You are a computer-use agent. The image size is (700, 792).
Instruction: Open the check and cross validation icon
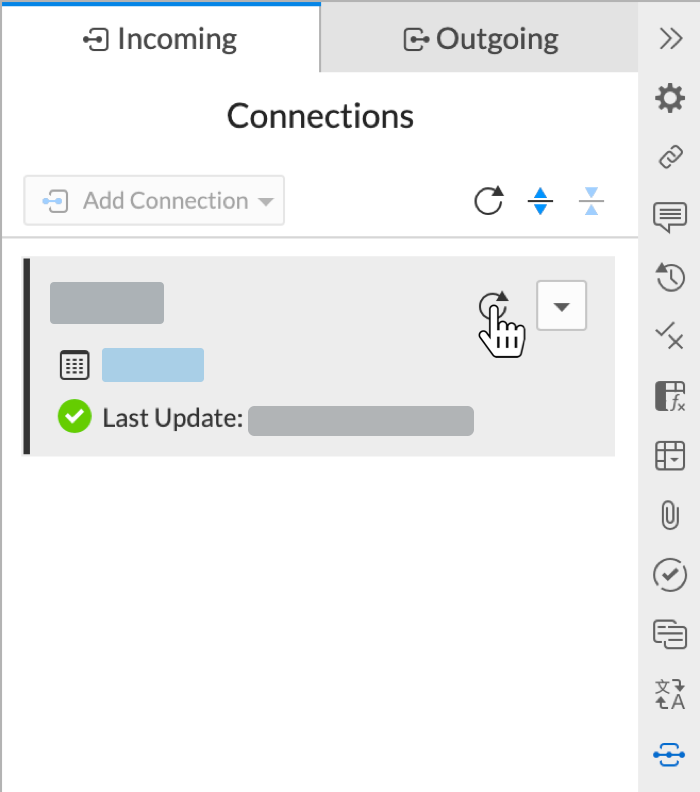(x=669, y=335)
